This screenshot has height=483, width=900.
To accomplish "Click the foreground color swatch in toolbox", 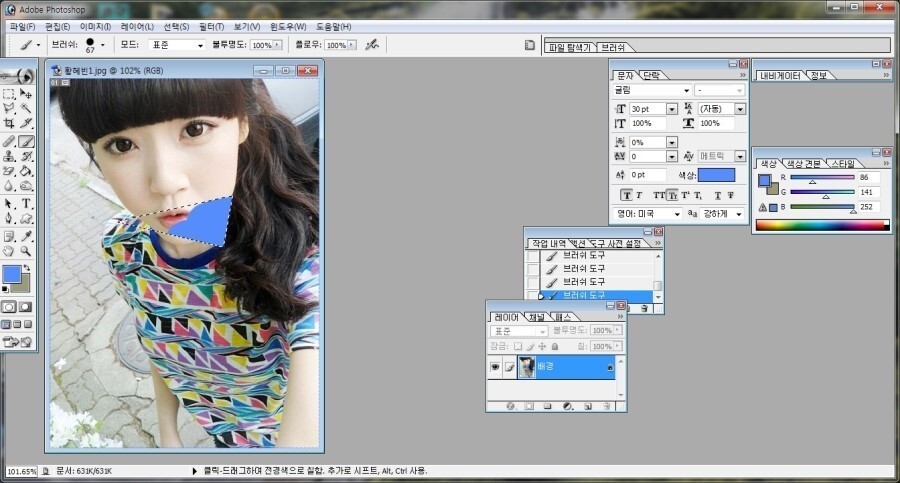I will click(x=11, y=274).
